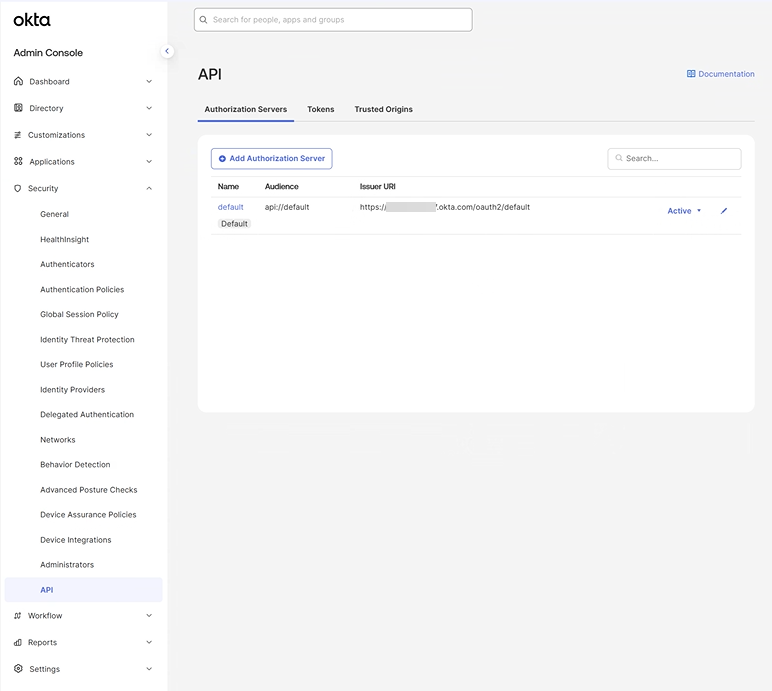Click the Applications grid icon
Screen dimensions: 772x691
coord(18,162)
